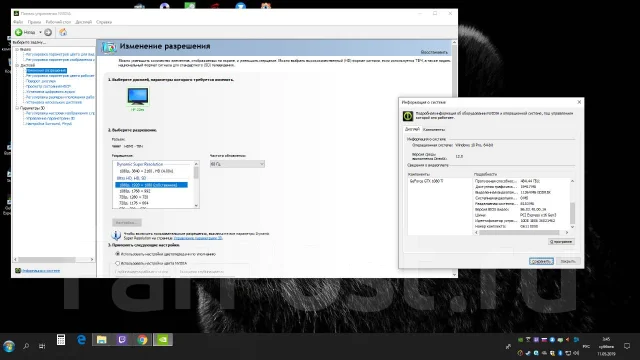Click the NVIDIA Control Panel taskbar icon
This screenshot has width=640, height=360.
pos(163,340)
